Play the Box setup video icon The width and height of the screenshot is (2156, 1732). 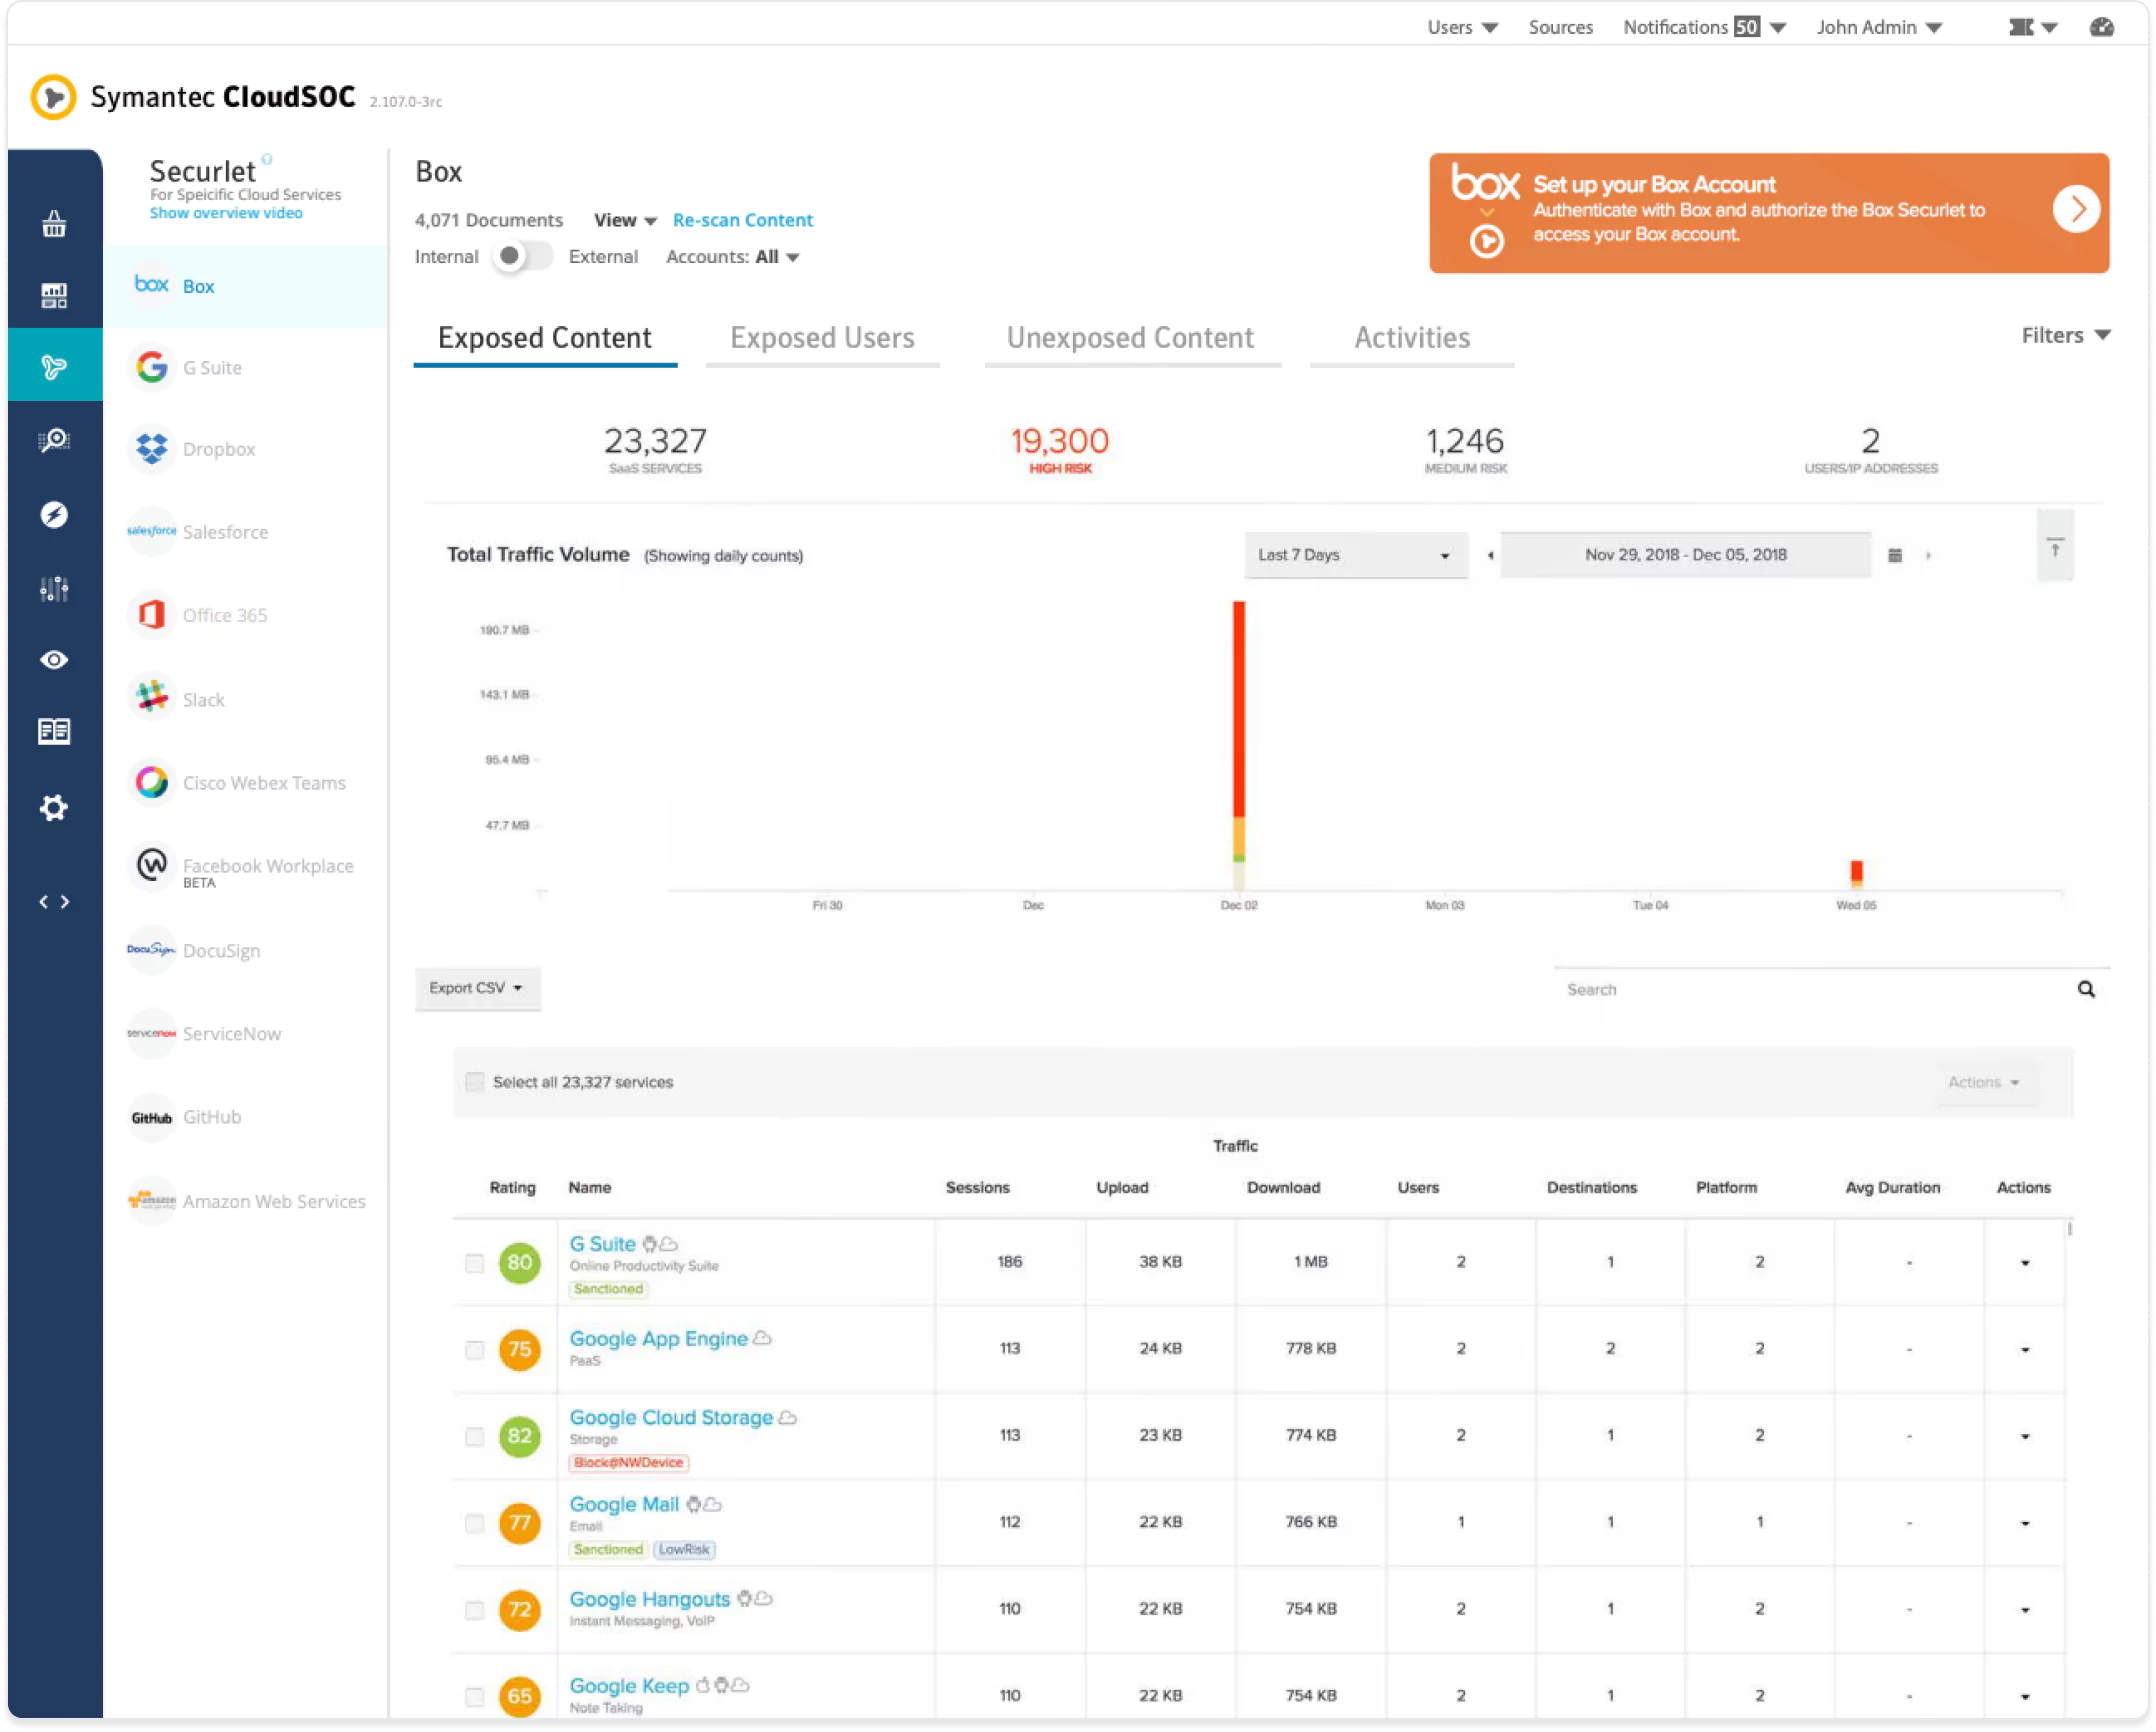[x=1487, y=241]
